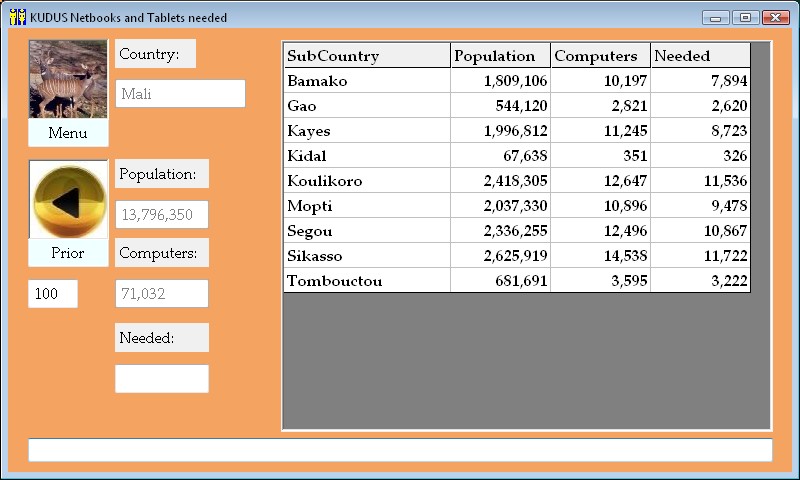Select the Bamako row in the table
The height and width of the screenshot is (480, 800).
pos(366,81)
